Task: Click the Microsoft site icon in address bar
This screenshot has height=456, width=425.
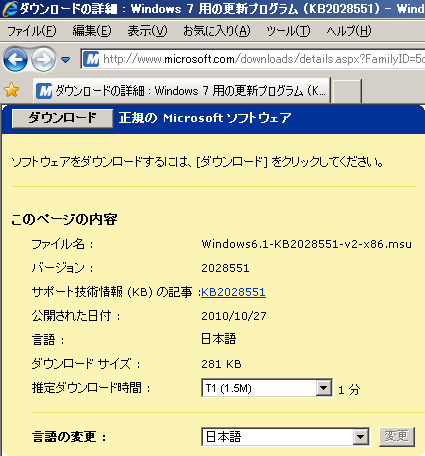Action: [91, 59]
